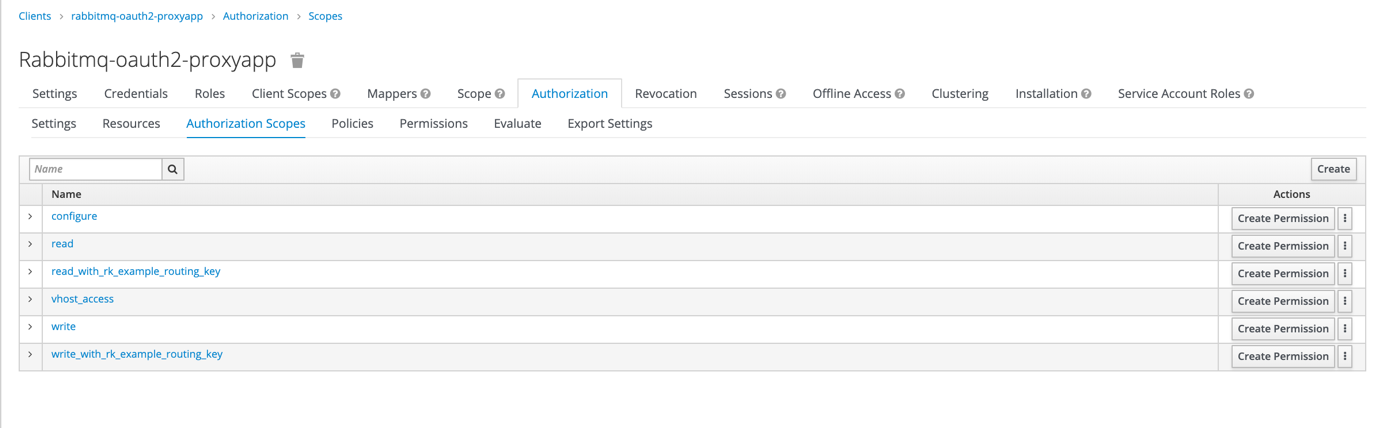Open kebab menu for write scope
Image resolution: width=1378 pixels, height=428 pixels.
1345,328
